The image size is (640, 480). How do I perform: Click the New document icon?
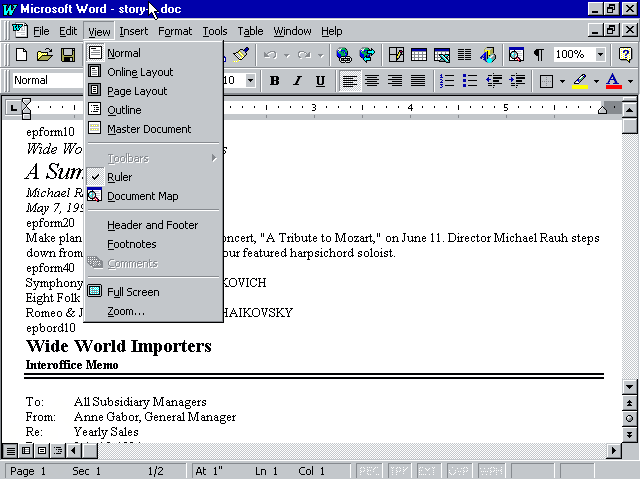(x=21, y=54)
